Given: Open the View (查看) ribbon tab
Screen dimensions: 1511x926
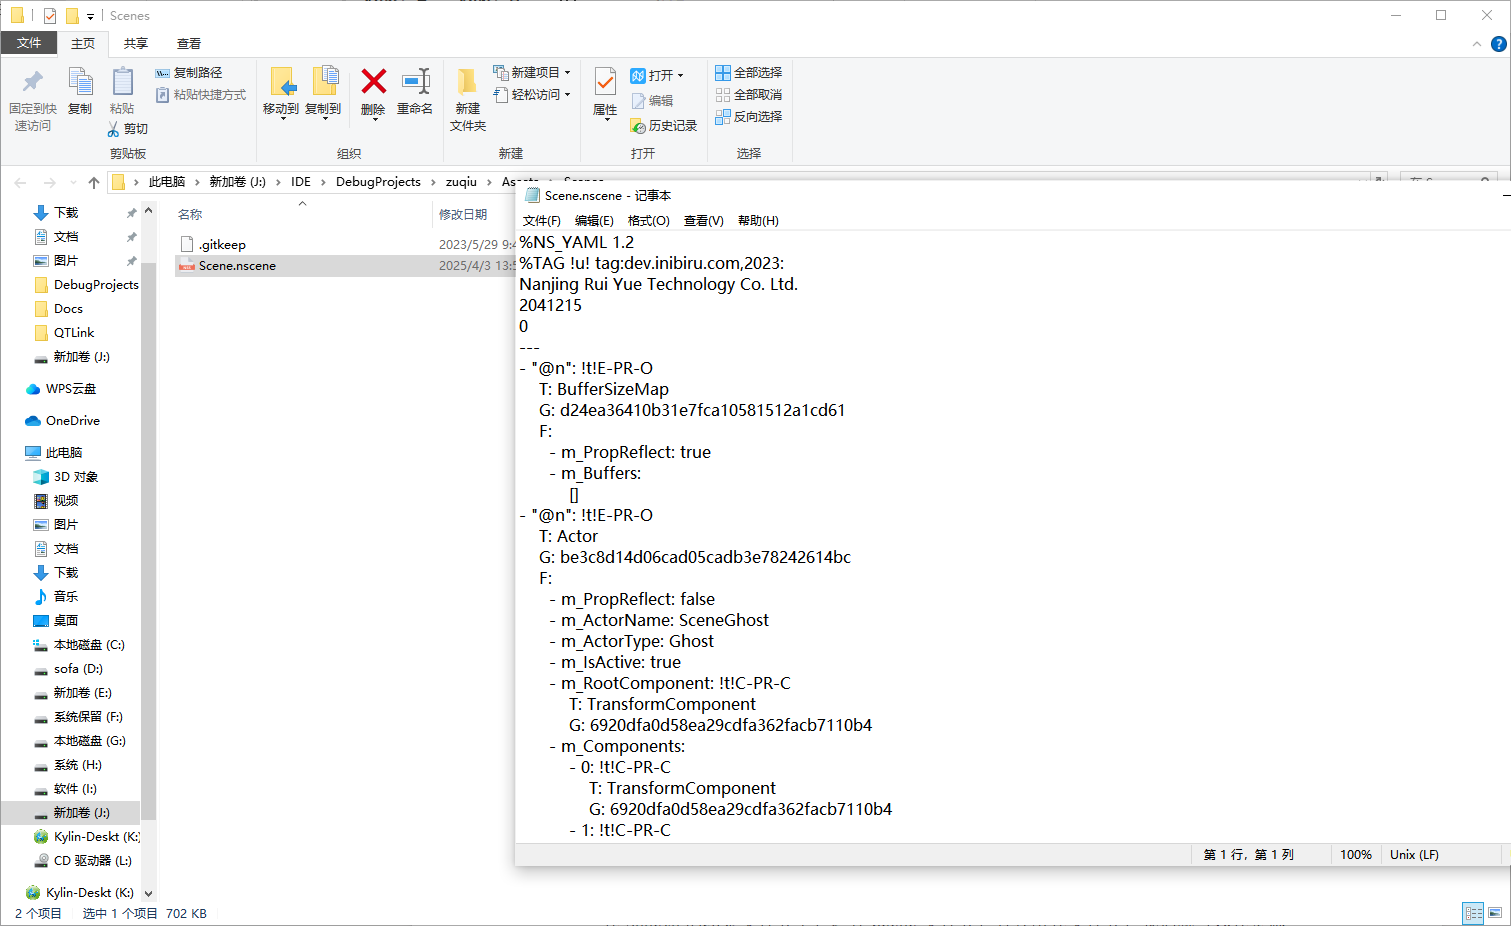Looking at the screenshot, I should 188,44.
